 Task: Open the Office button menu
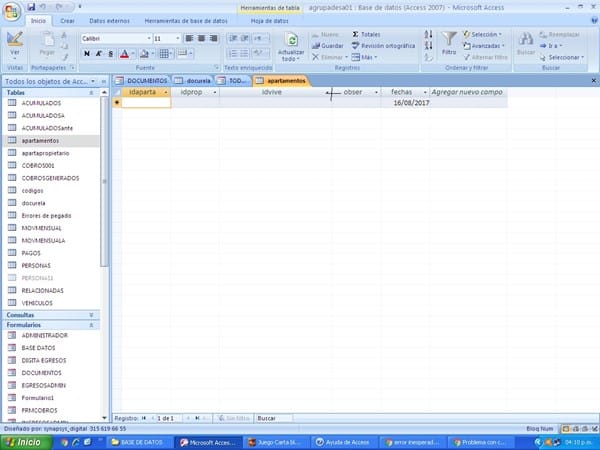click(11, 11)
